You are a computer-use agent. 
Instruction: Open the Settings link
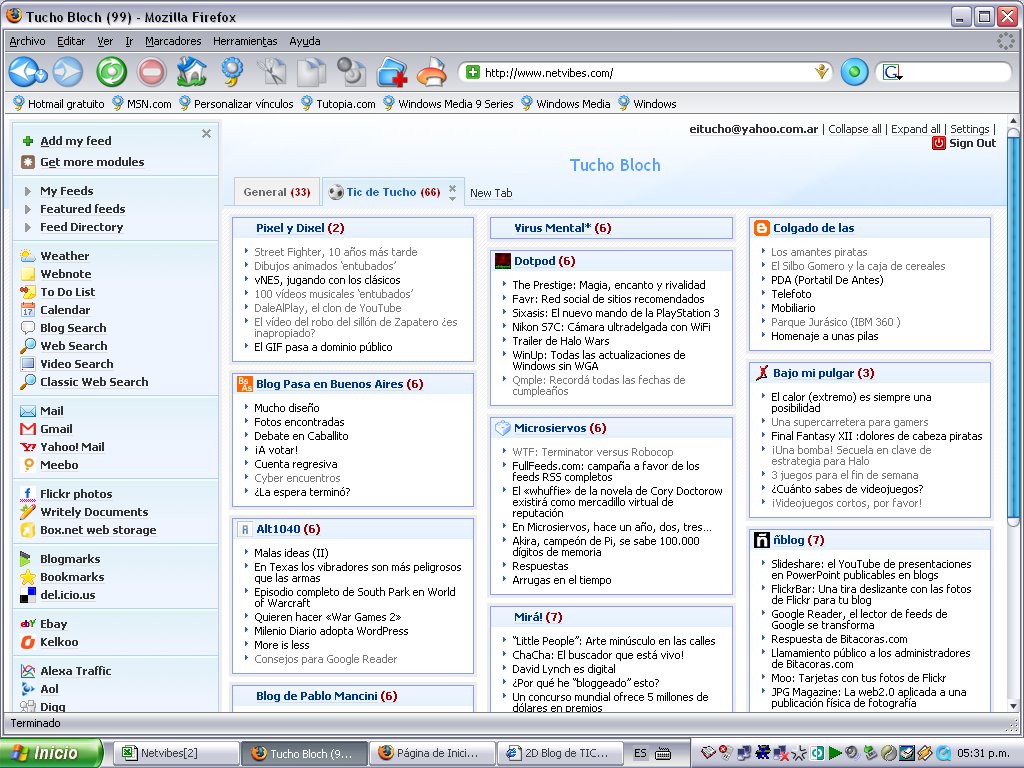[x=970, y=129]
